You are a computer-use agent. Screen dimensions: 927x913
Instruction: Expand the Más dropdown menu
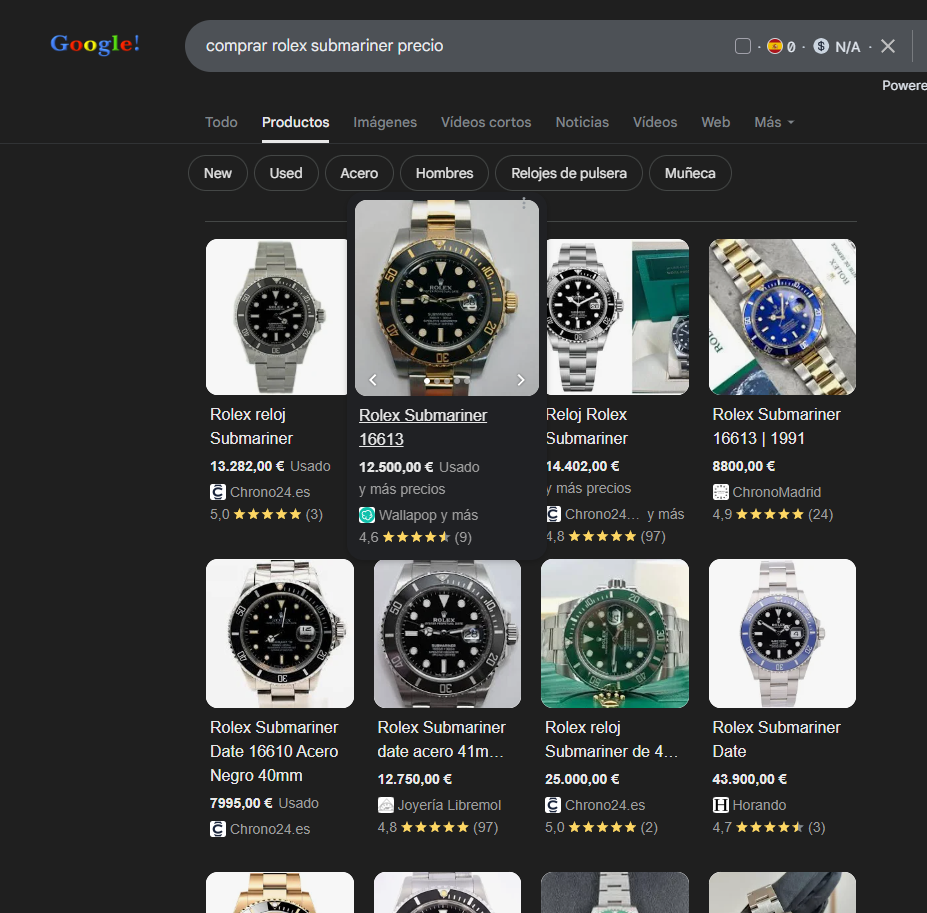pyautogui.click(x=774, y=122)
